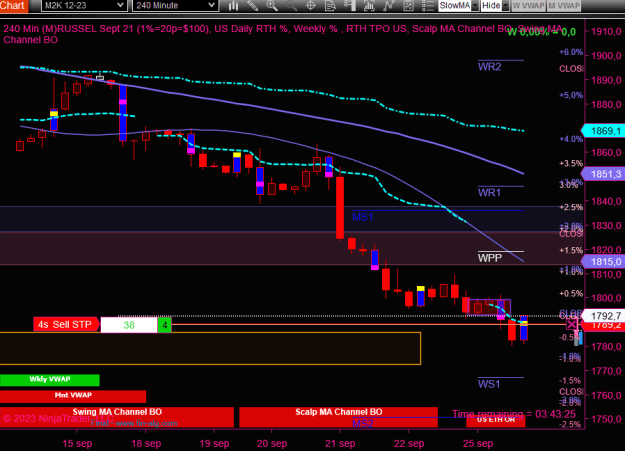Toggle the green Wkly VWAP button
The image size is (625, 451).
point(49,380)
